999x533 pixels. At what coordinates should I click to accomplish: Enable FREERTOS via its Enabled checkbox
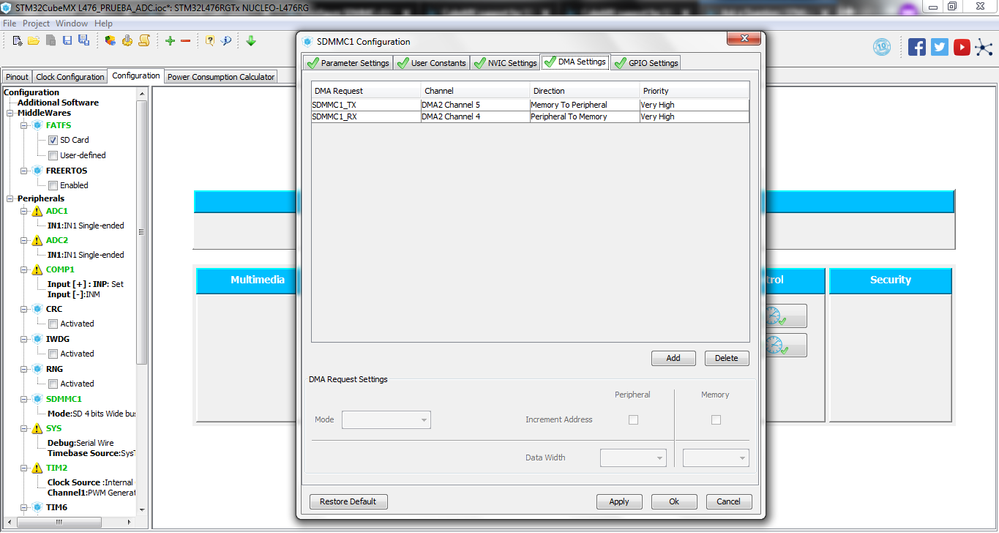coord(53,185)
